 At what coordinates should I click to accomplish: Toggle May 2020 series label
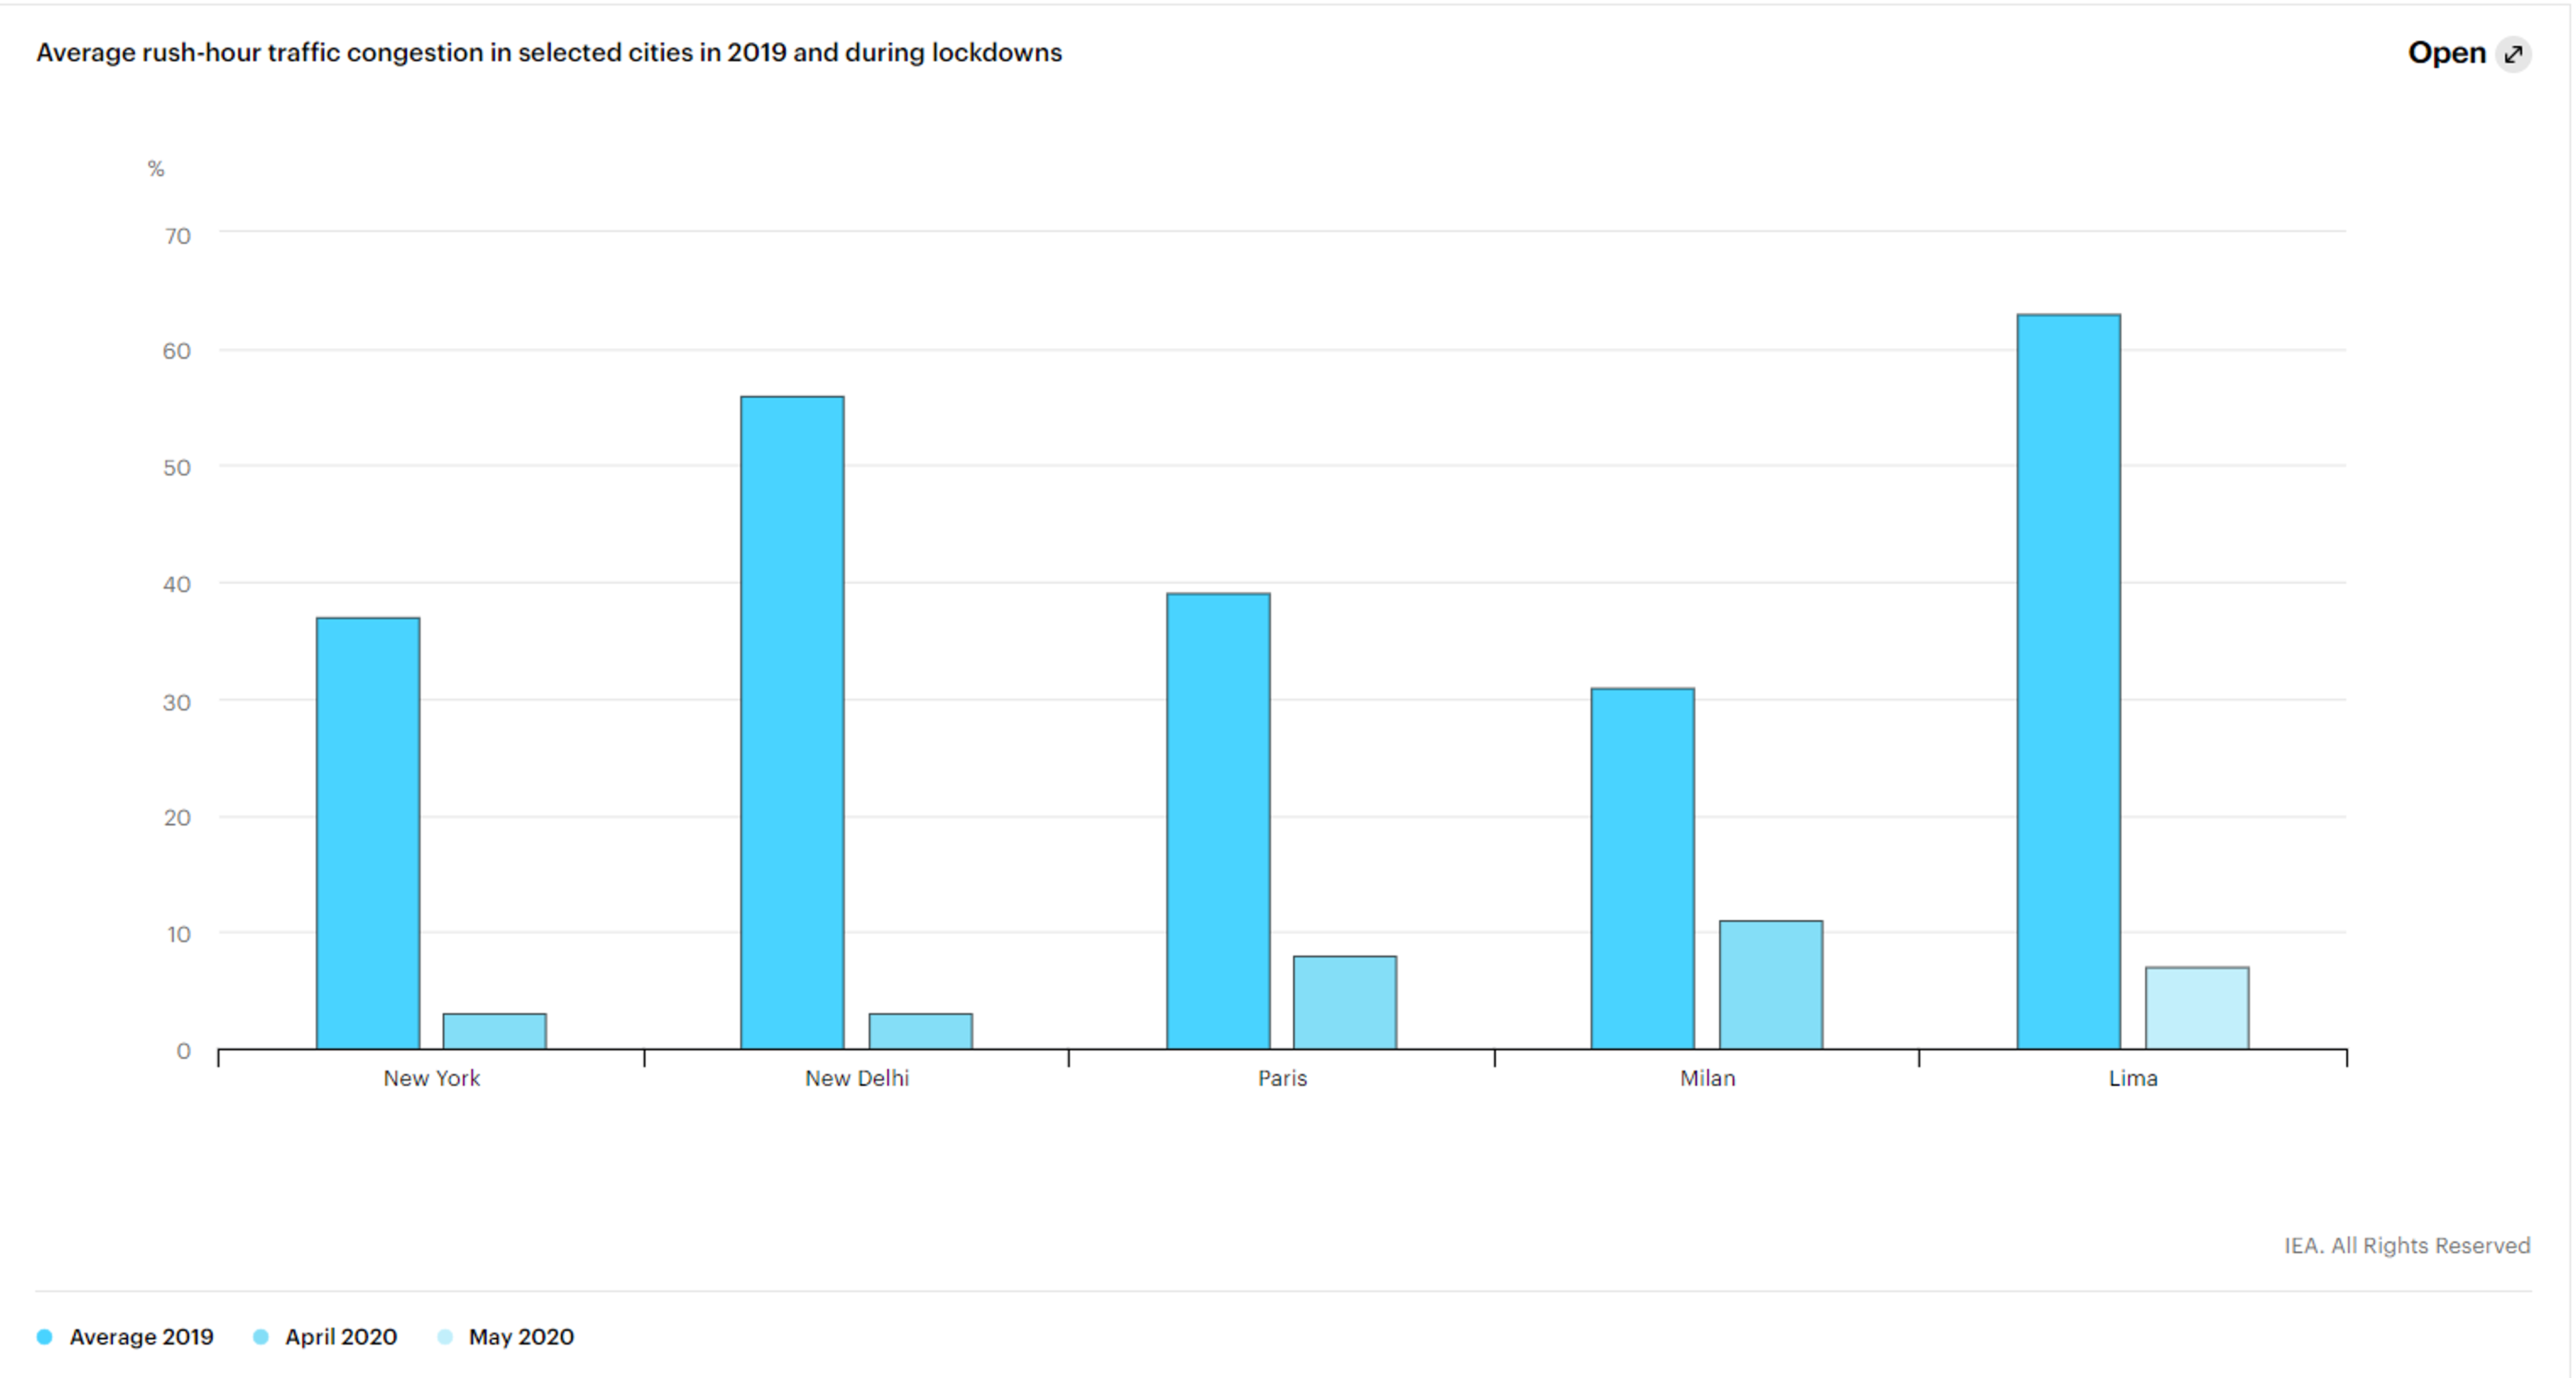pyautogui.click(x=521, y=1337)
